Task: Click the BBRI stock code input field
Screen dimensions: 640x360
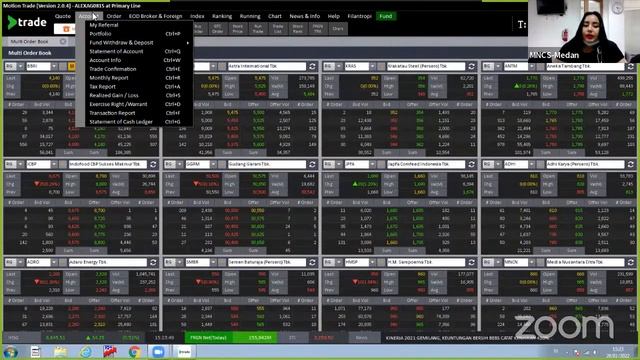Action: click(x=38, y=66)
